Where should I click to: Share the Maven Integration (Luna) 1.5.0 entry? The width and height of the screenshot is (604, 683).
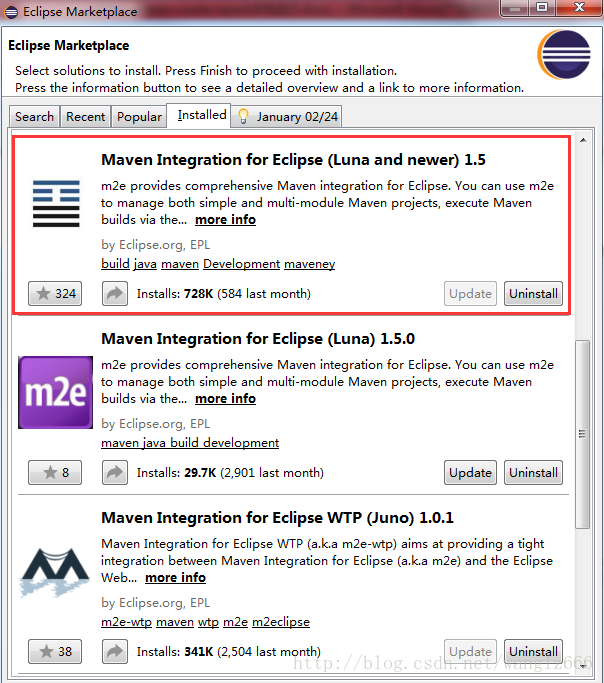[x=115, y=473]
